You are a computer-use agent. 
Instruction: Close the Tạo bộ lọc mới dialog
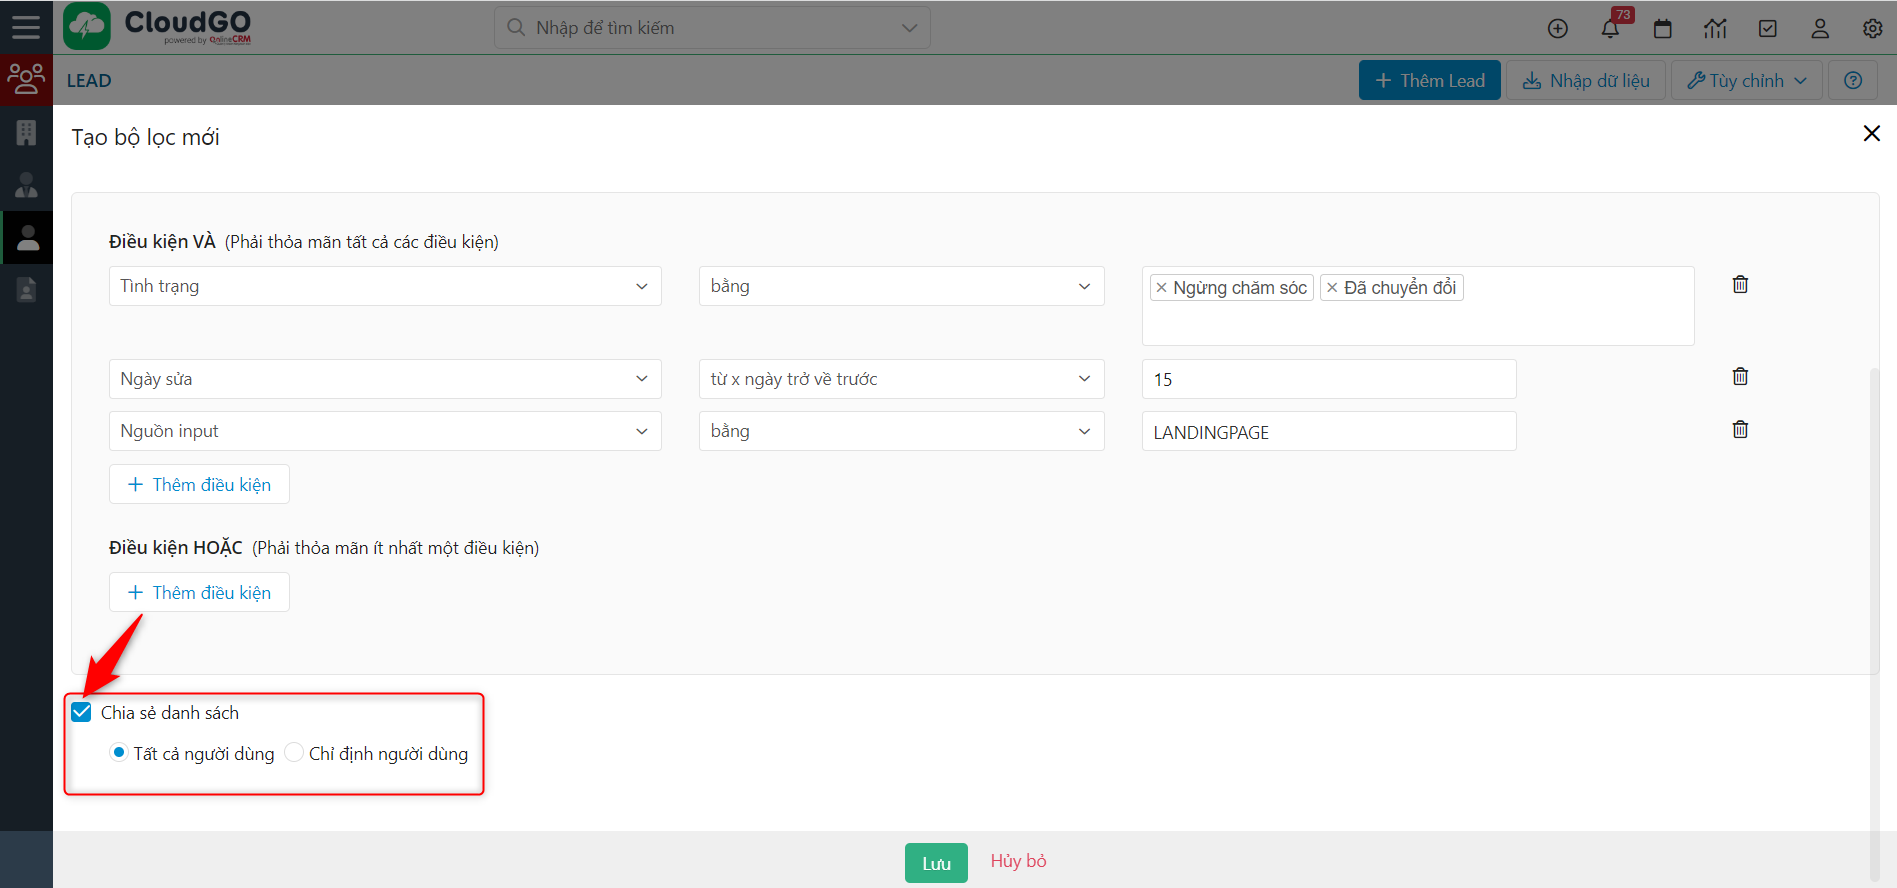point(1872,134)
